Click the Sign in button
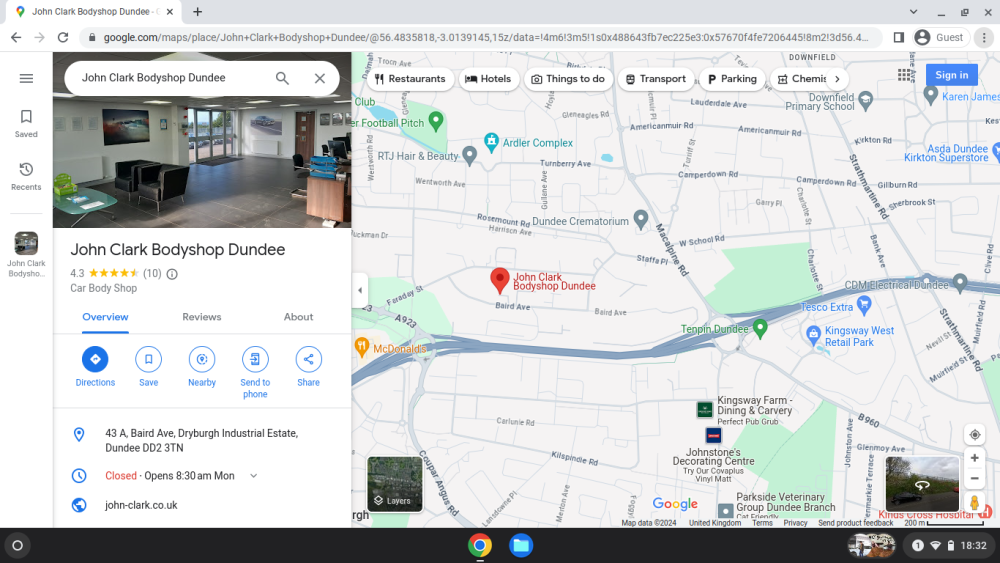This screenshot has width=1000, height=563. coord(951,75)
